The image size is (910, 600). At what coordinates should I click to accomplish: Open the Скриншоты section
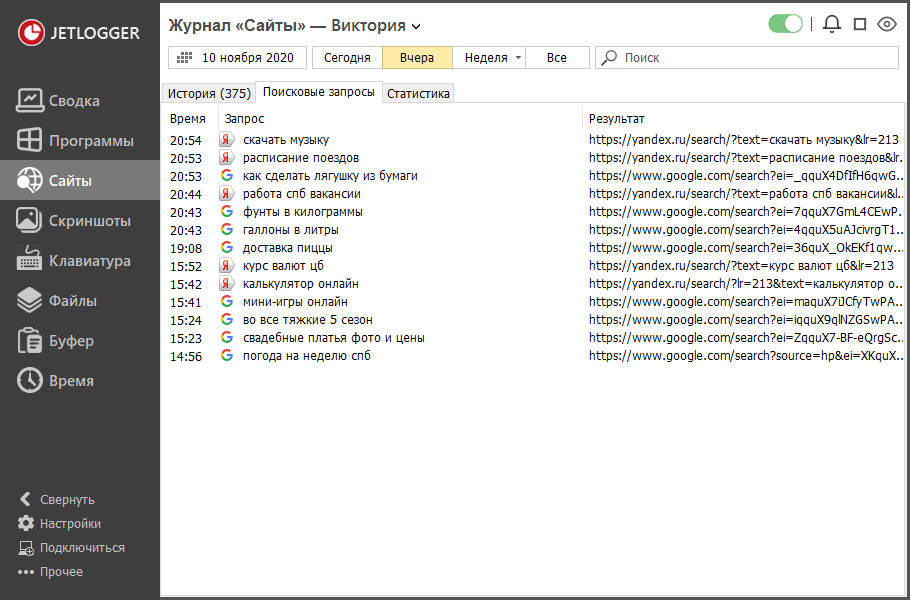pyautogui.click(x=89, y=221)
